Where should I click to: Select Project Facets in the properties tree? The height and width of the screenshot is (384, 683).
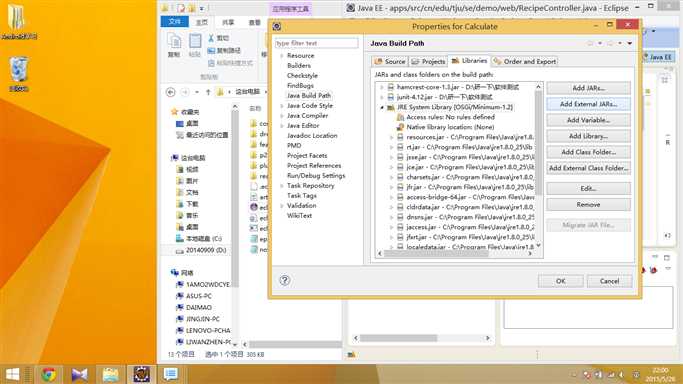pos(307,156)
